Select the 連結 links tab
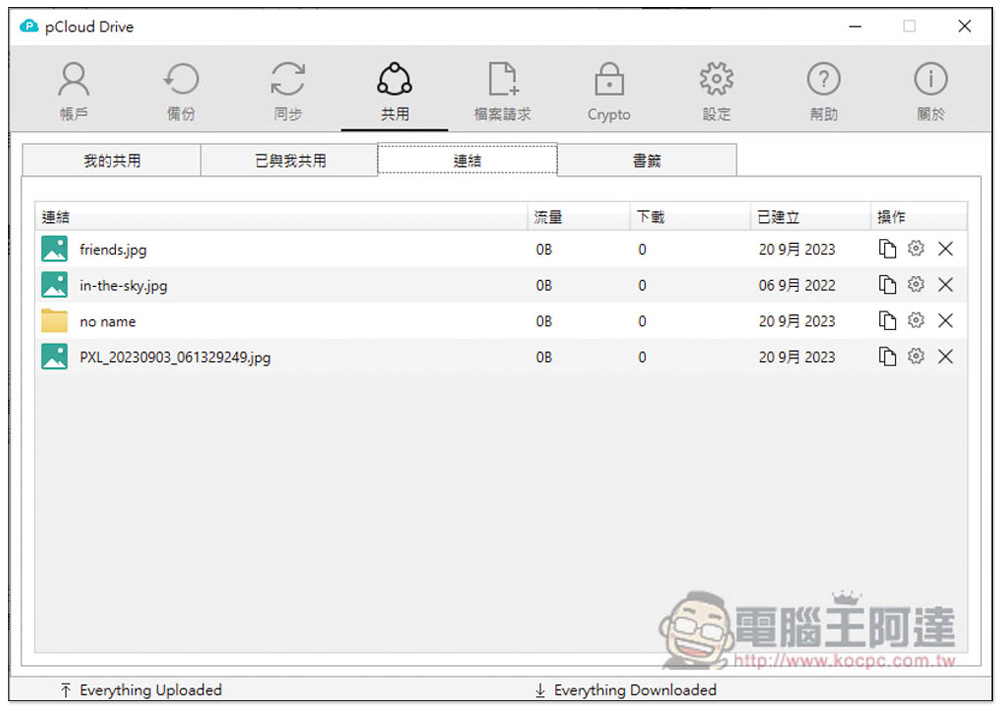The height and width of the screenshot is (709, 1000). click(x=467, y=159)
